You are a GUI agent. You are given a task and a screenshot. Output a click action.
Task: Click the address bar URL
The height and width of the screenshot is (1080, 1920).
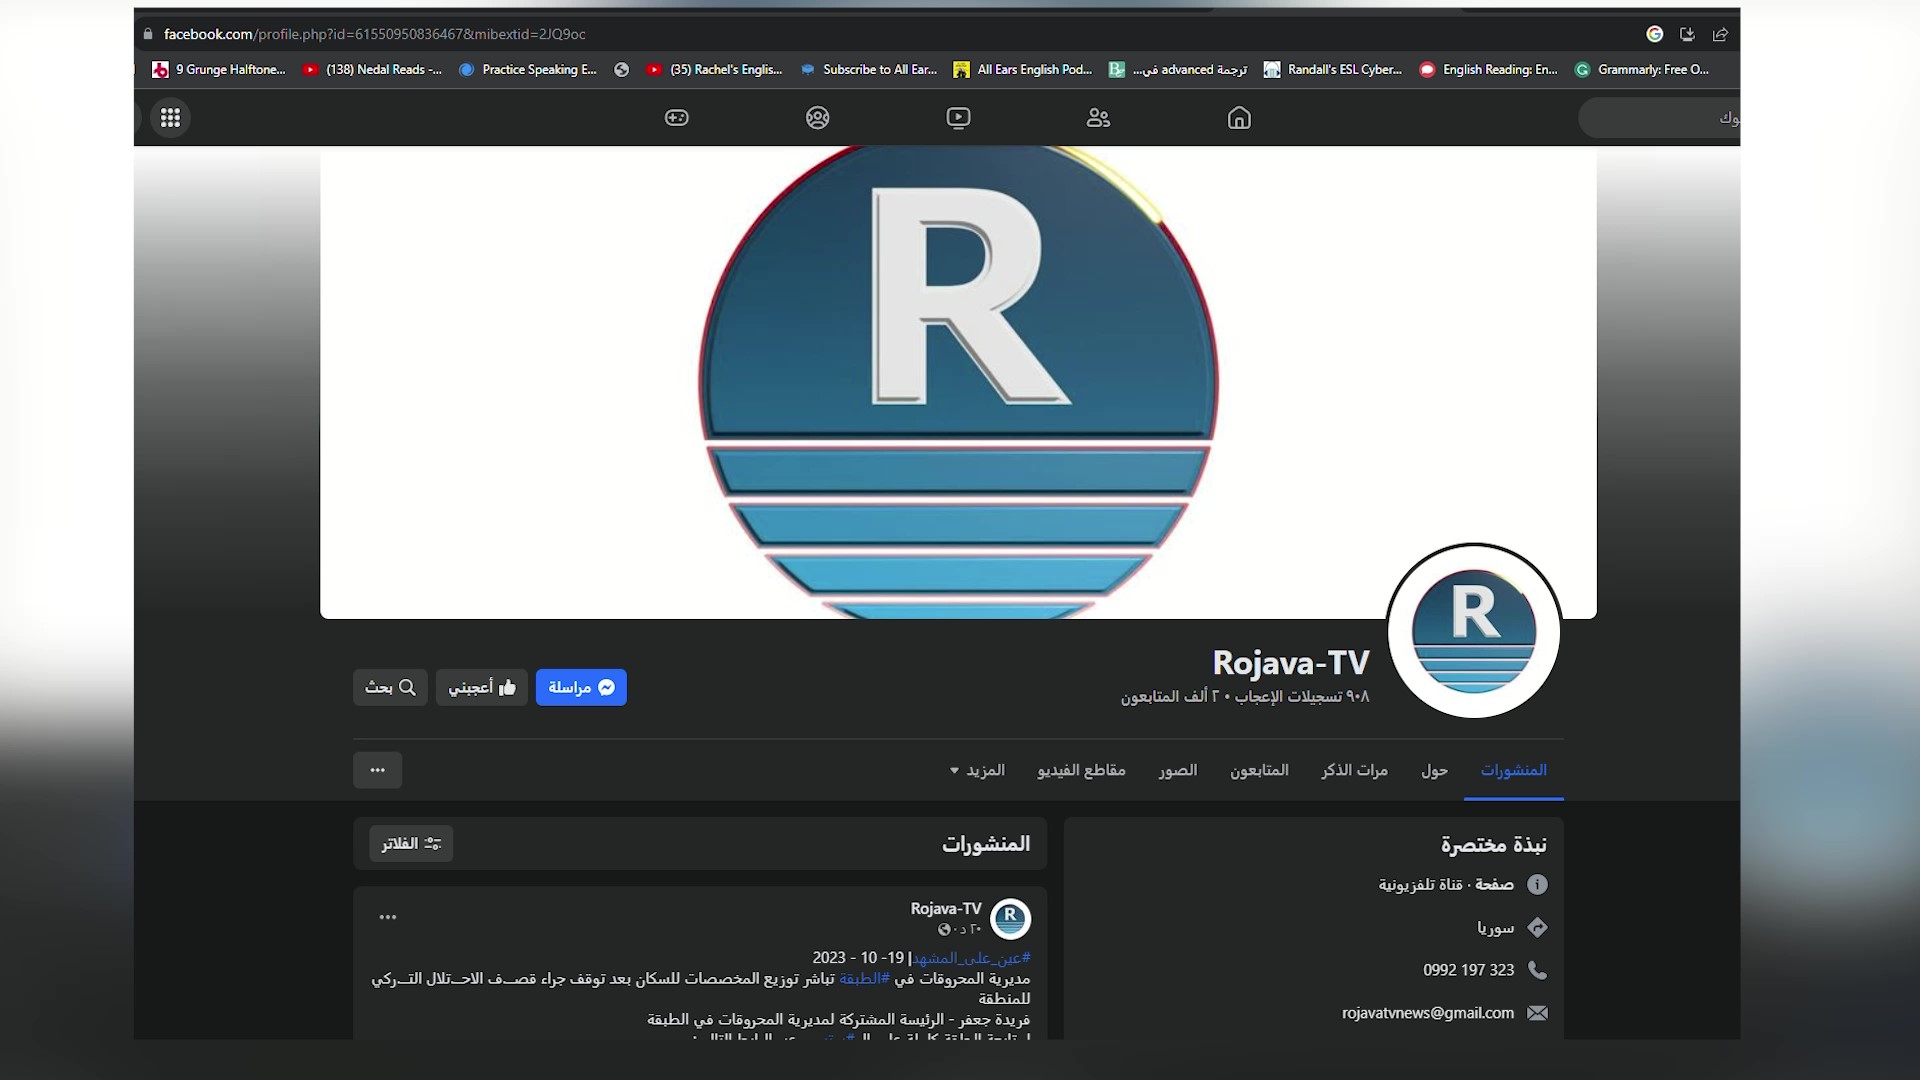click(x=375, y=34)
